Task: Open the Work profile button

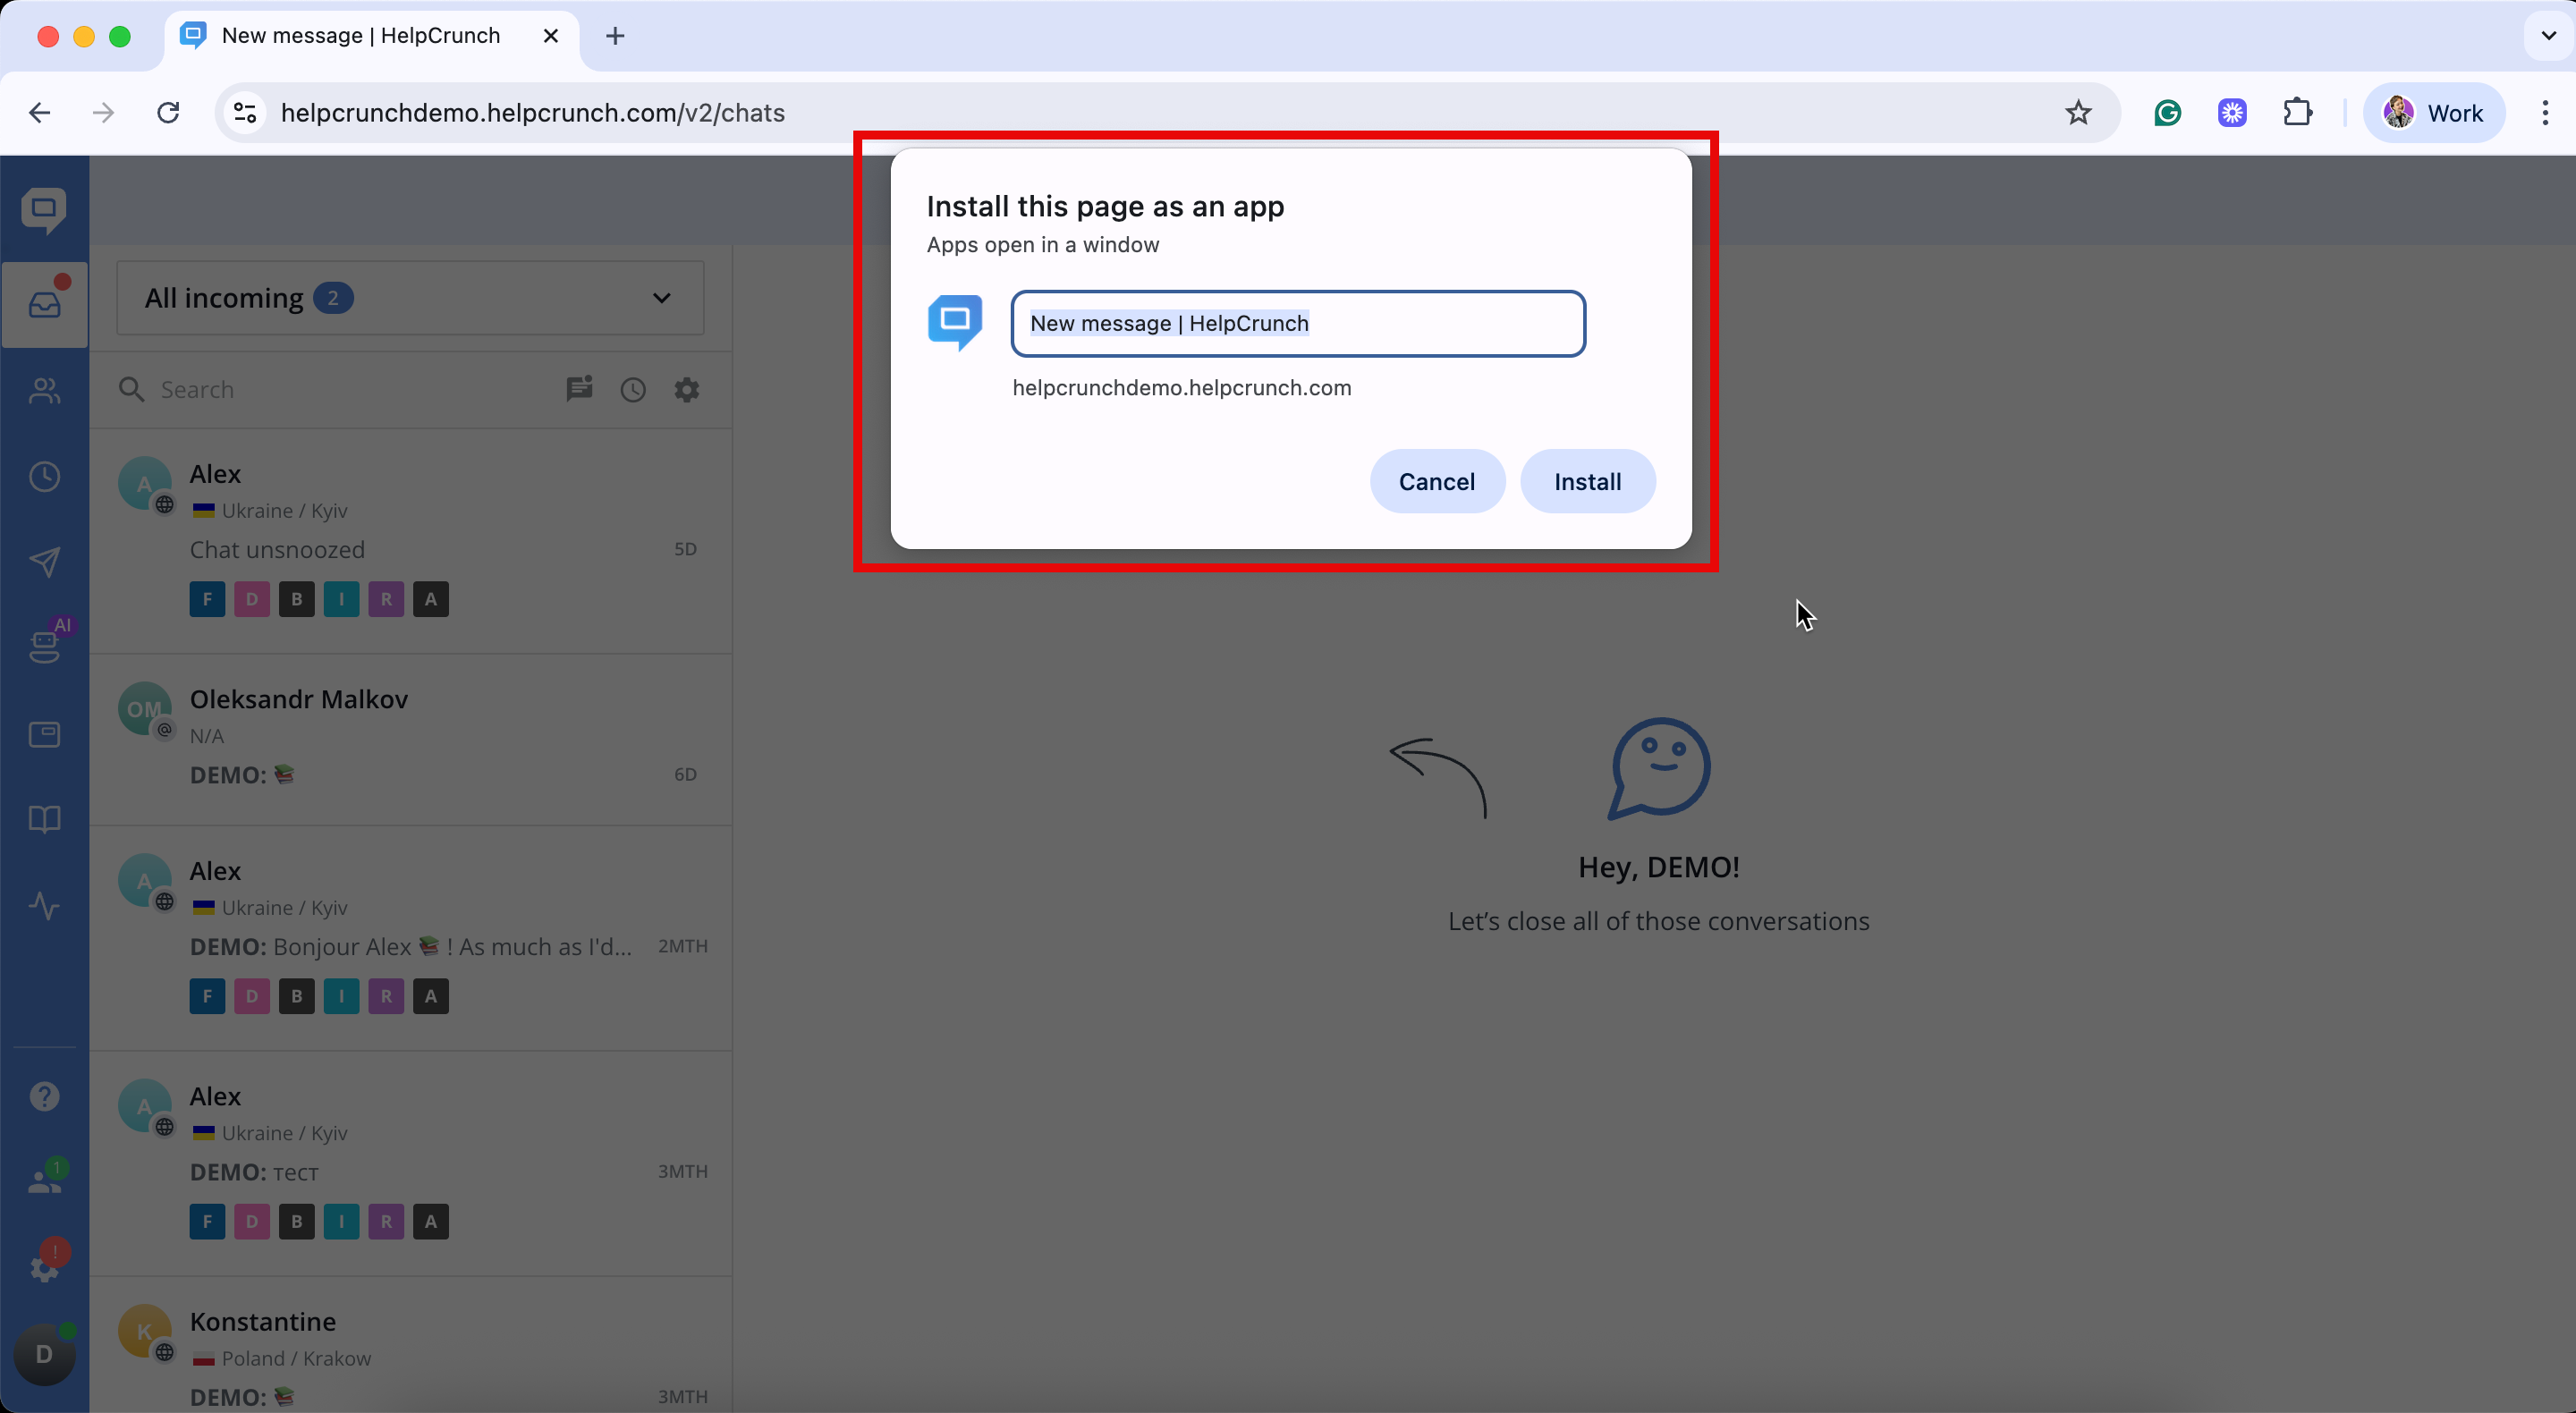Action: [x=2433, y=113]
